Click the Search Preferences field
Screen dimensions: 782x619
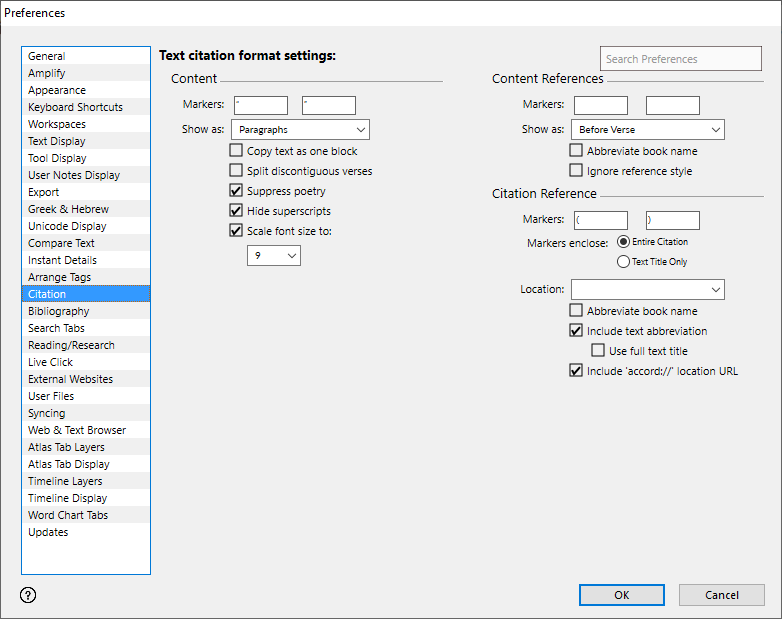(x=680, y=59)
